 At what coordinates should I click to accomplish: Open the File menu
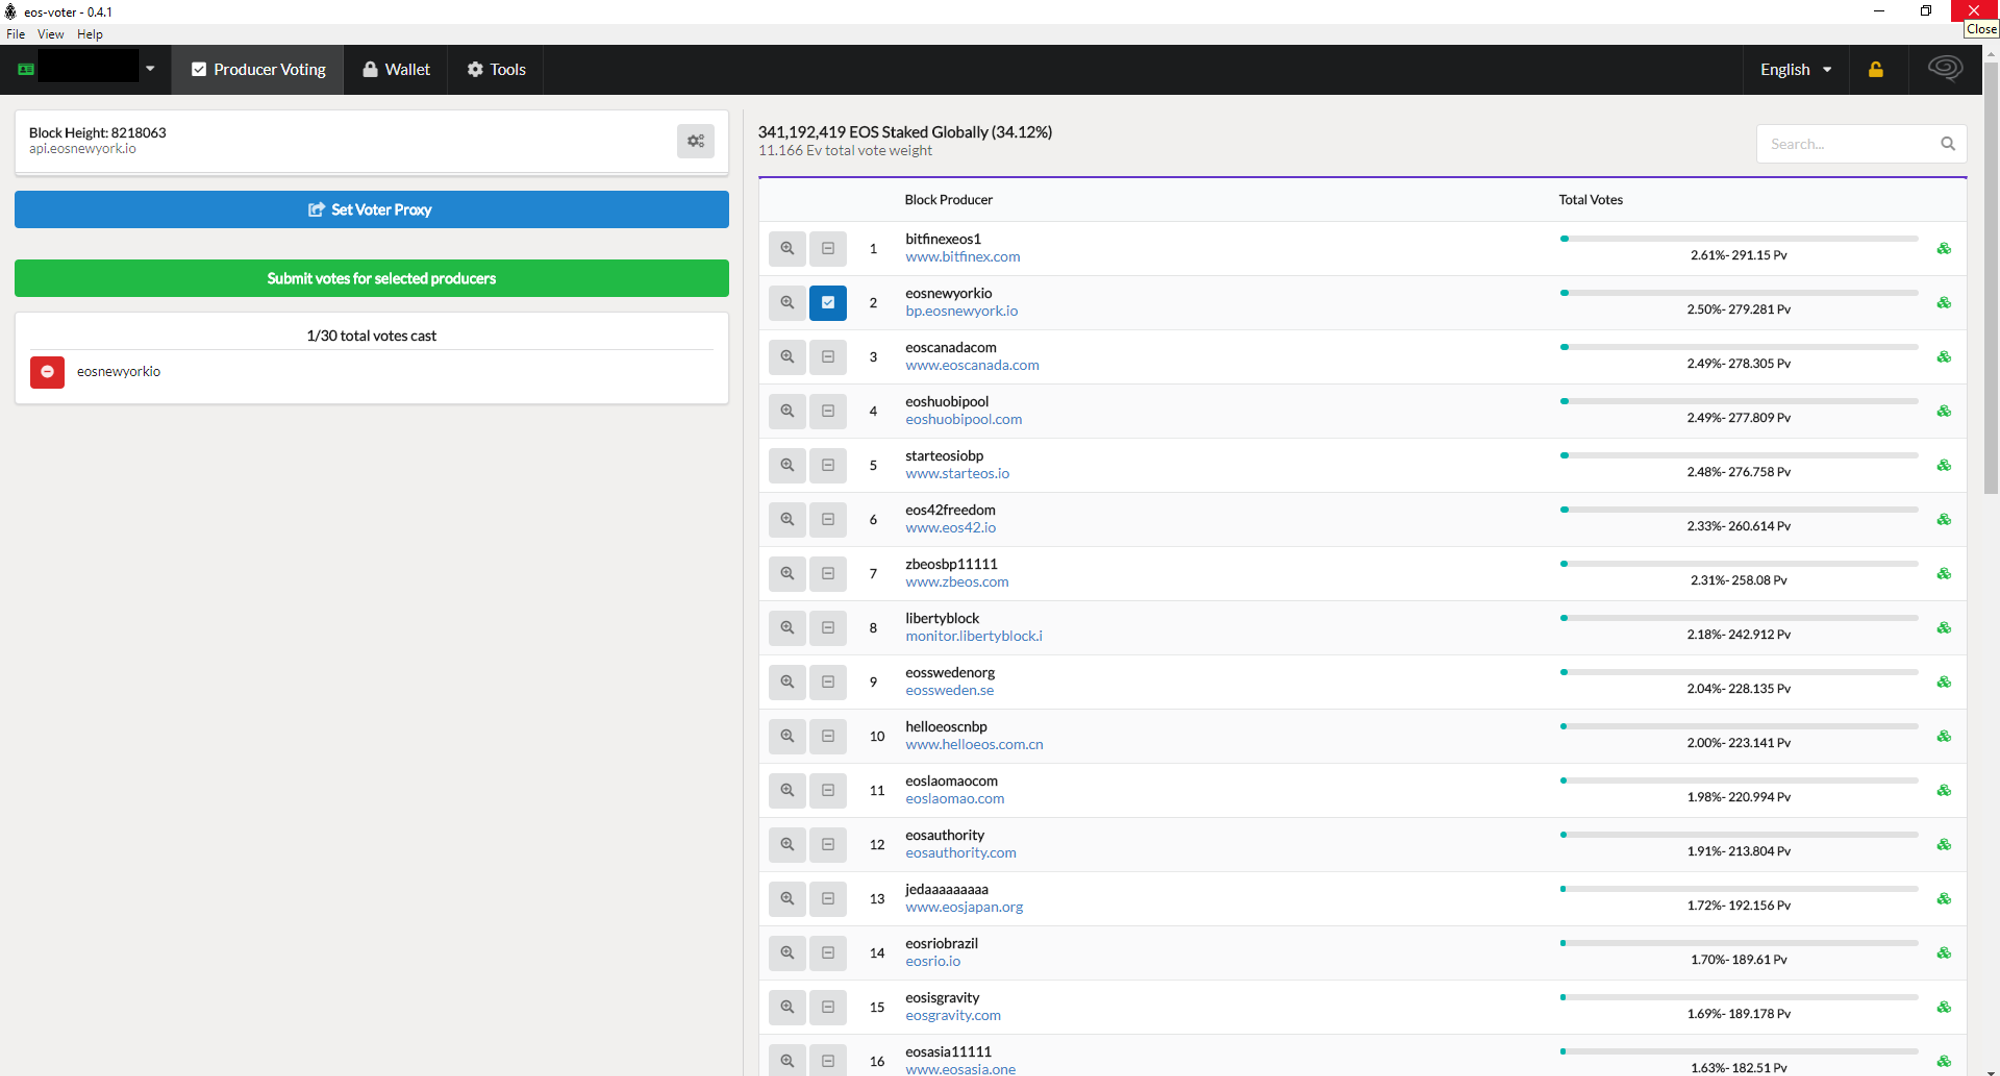[x=16, y=34]
